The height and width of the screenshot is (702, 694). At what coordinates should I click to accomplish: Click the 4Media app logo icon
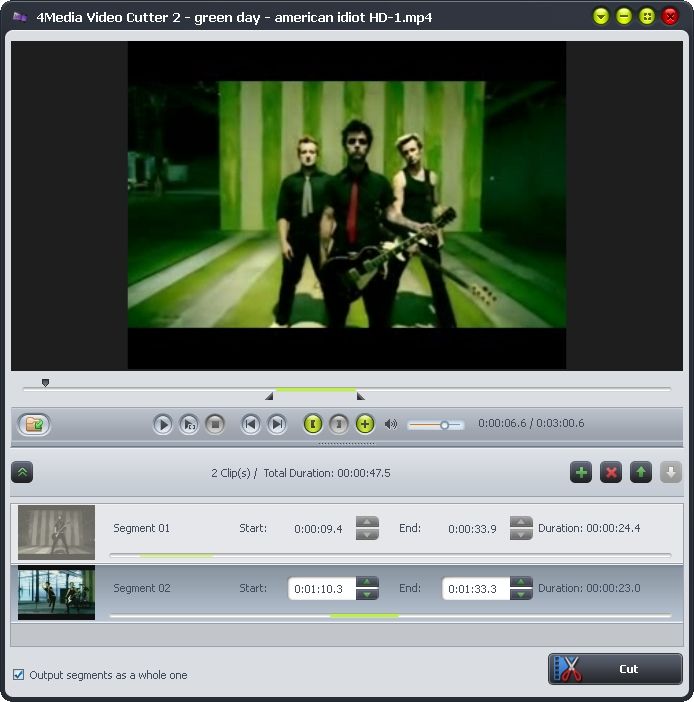pyautogui.click(x=20, y=17)
